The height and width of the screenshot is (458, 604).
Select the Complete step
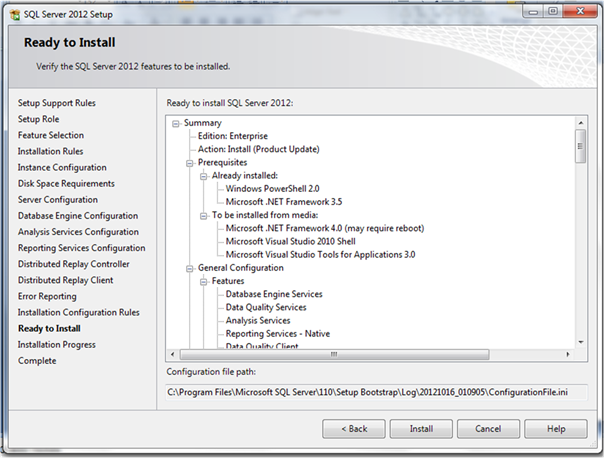[37, 361]
